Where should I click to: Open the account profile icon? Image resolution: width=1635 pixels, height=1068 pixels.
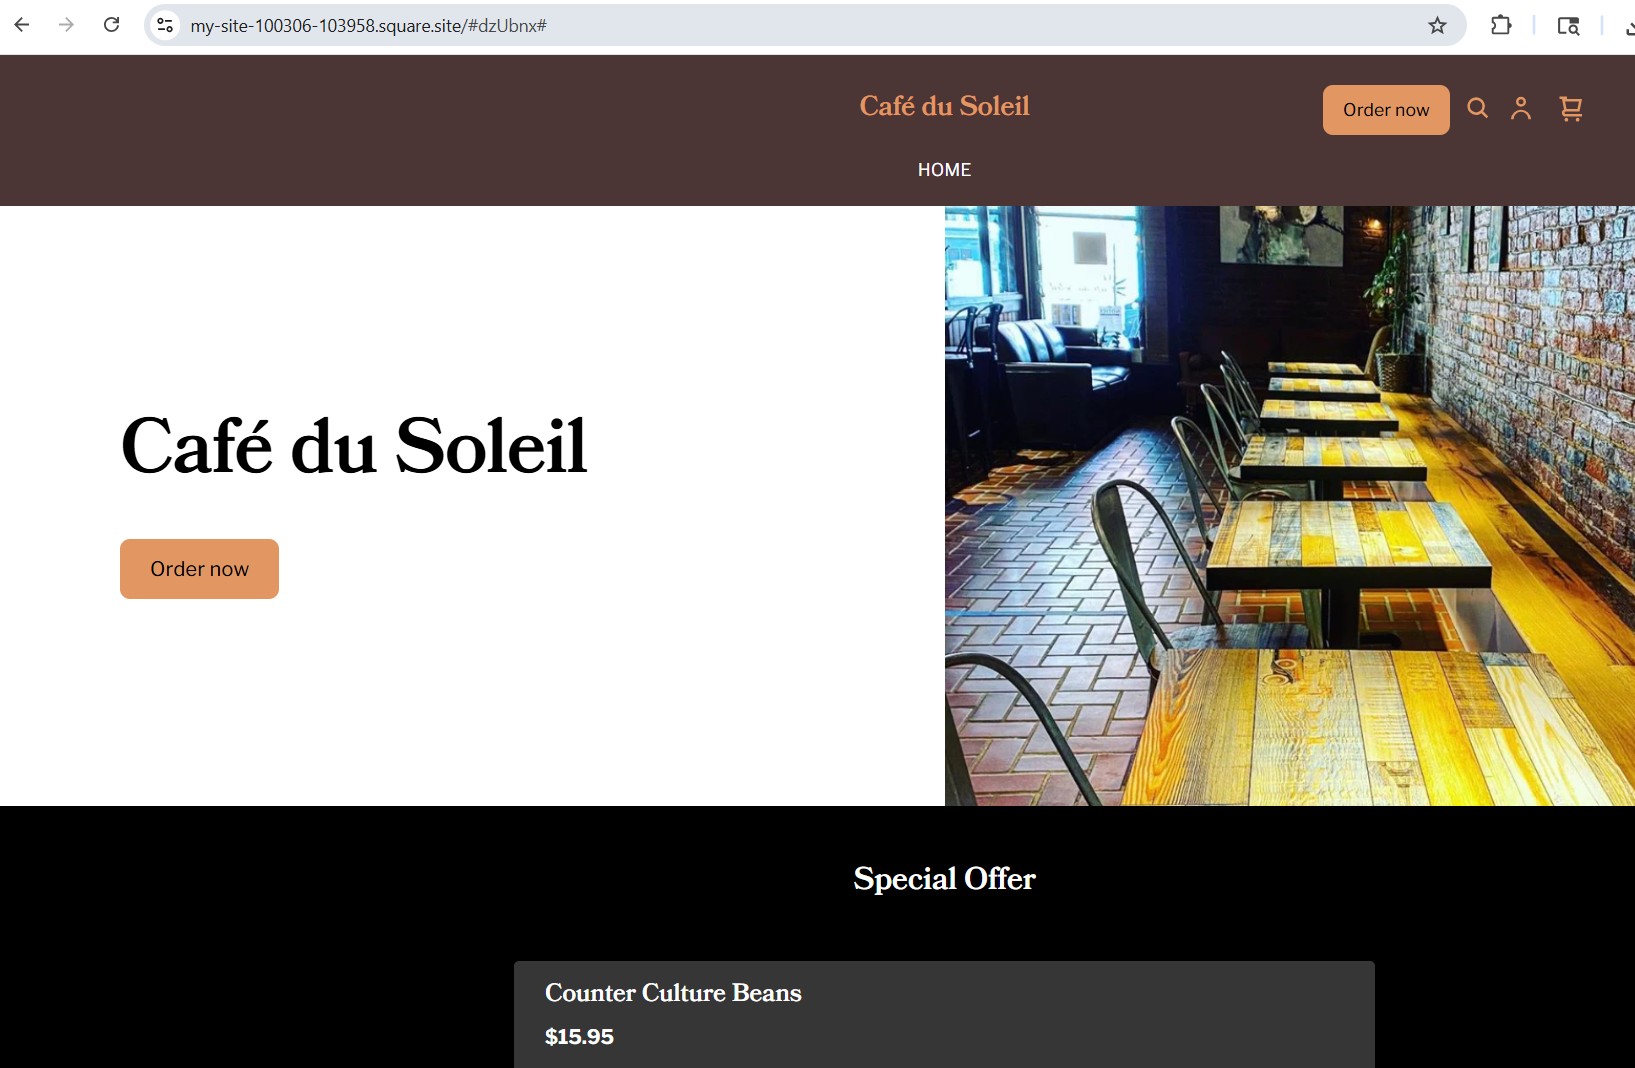click(1521, 108)
